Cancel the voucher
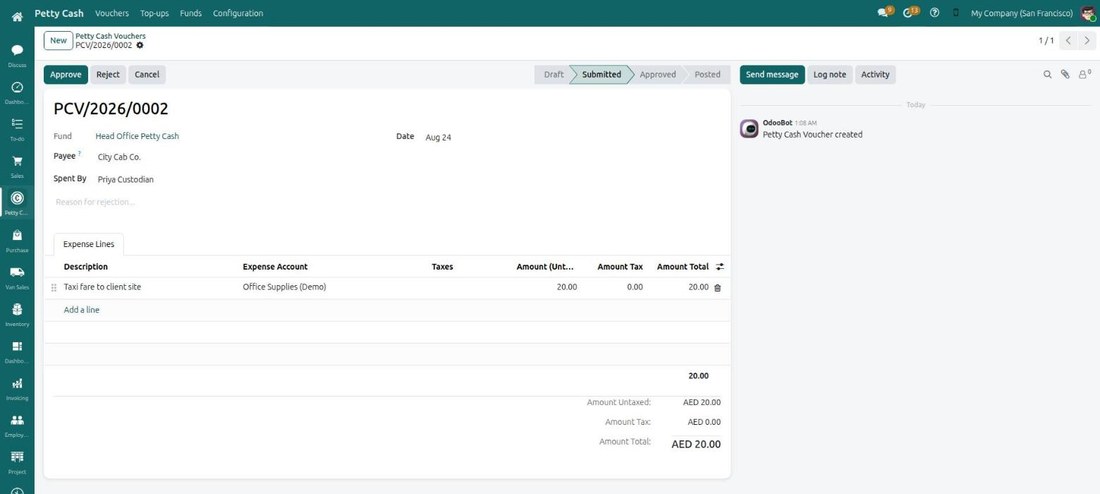 (147, 74)
